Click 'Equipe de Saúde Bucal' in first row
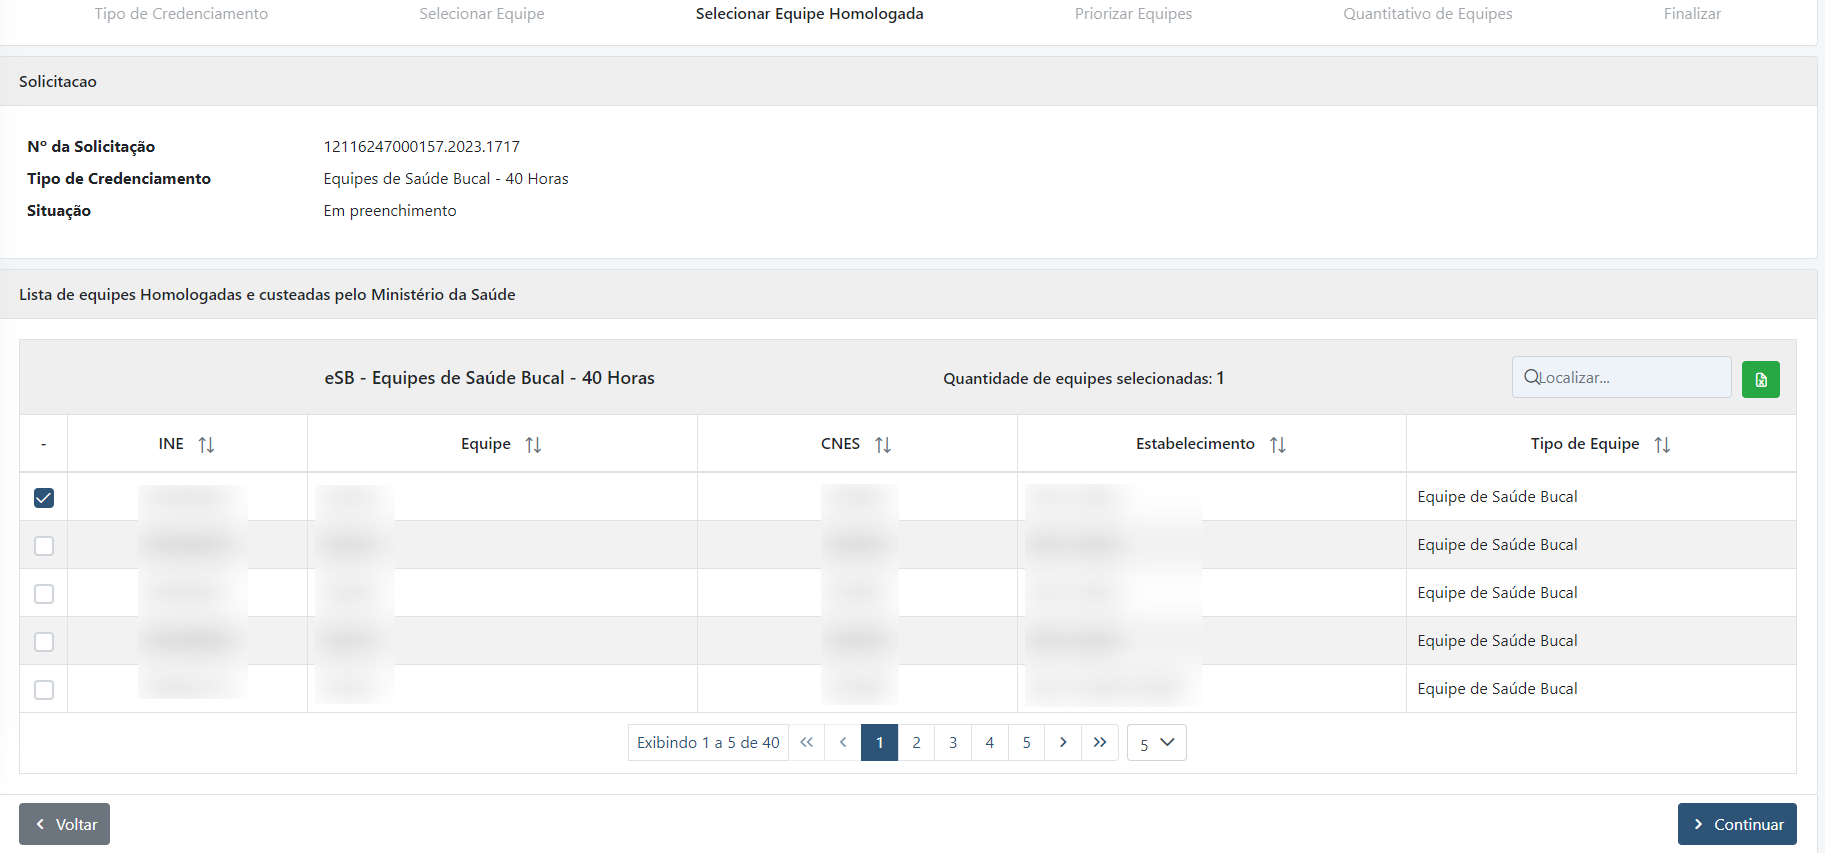This screenshot has height=853, width=1825. click(1497, 496)
